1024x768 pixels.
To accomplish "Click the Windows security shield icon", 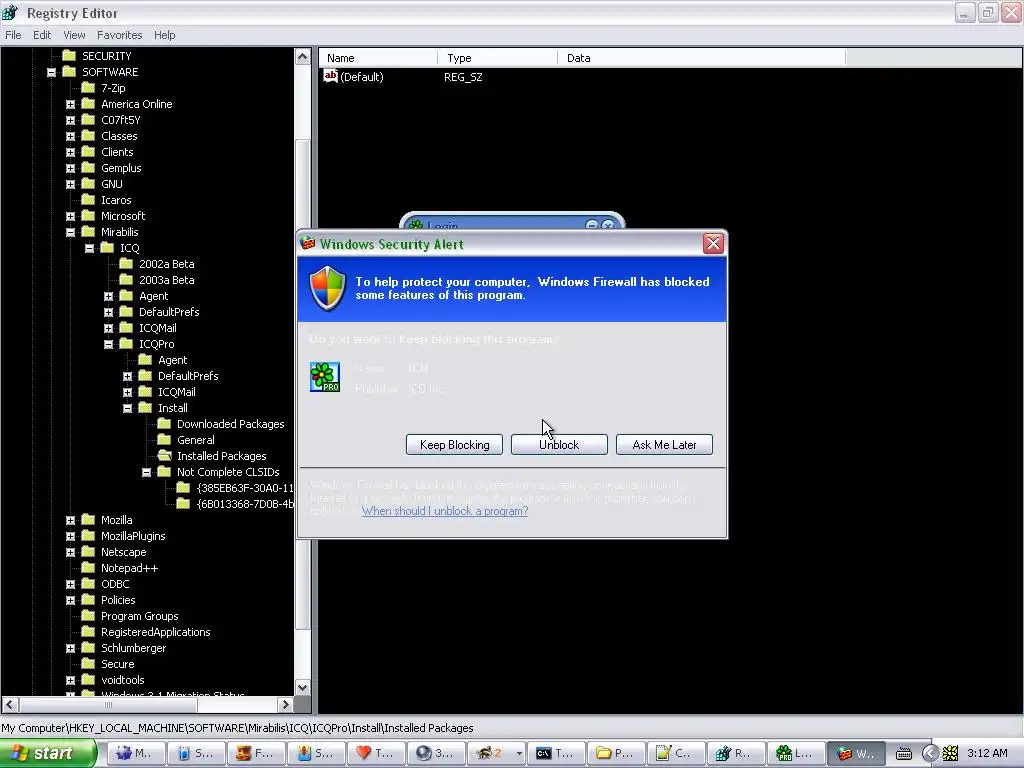I will (327, 288).
